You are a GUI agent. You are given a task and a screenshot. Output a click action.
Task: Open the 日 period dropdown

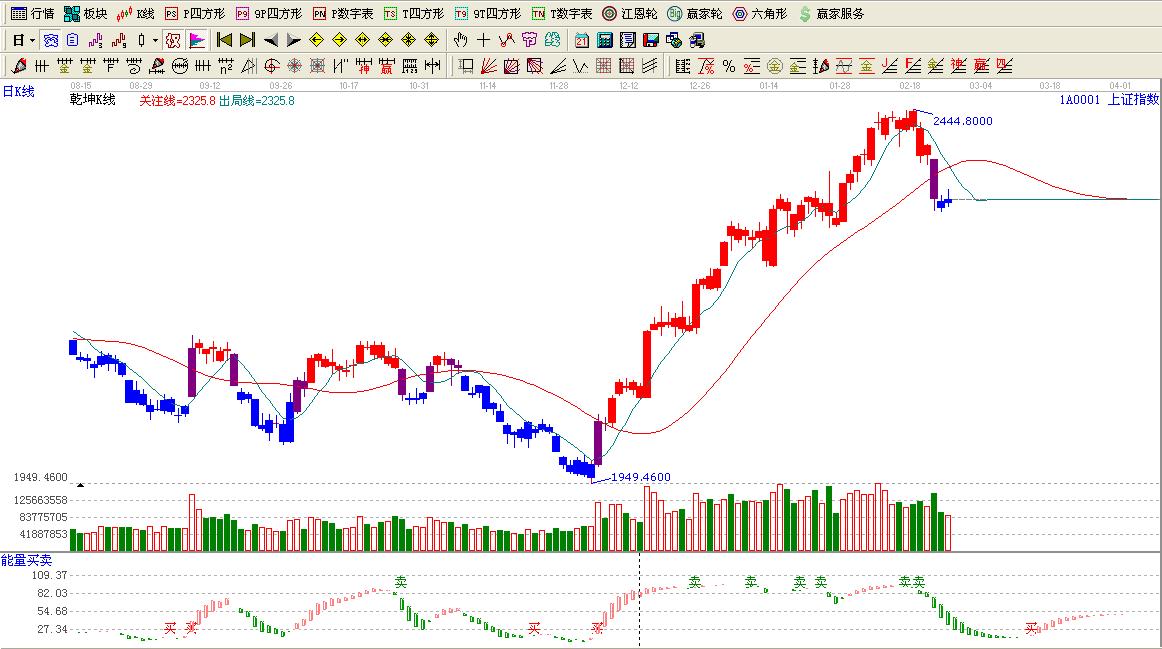[x=23, y=40]
